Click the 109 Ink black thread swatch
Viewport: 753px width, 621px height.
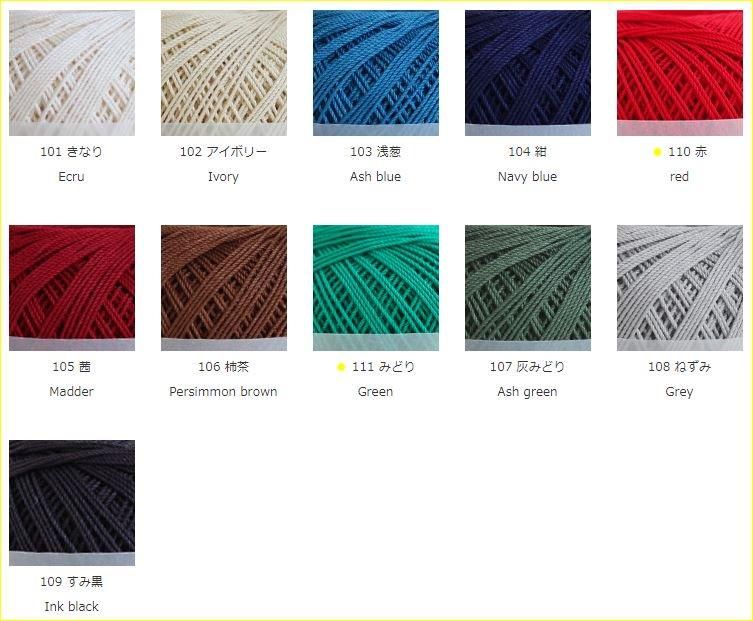(x=72, y=503)
